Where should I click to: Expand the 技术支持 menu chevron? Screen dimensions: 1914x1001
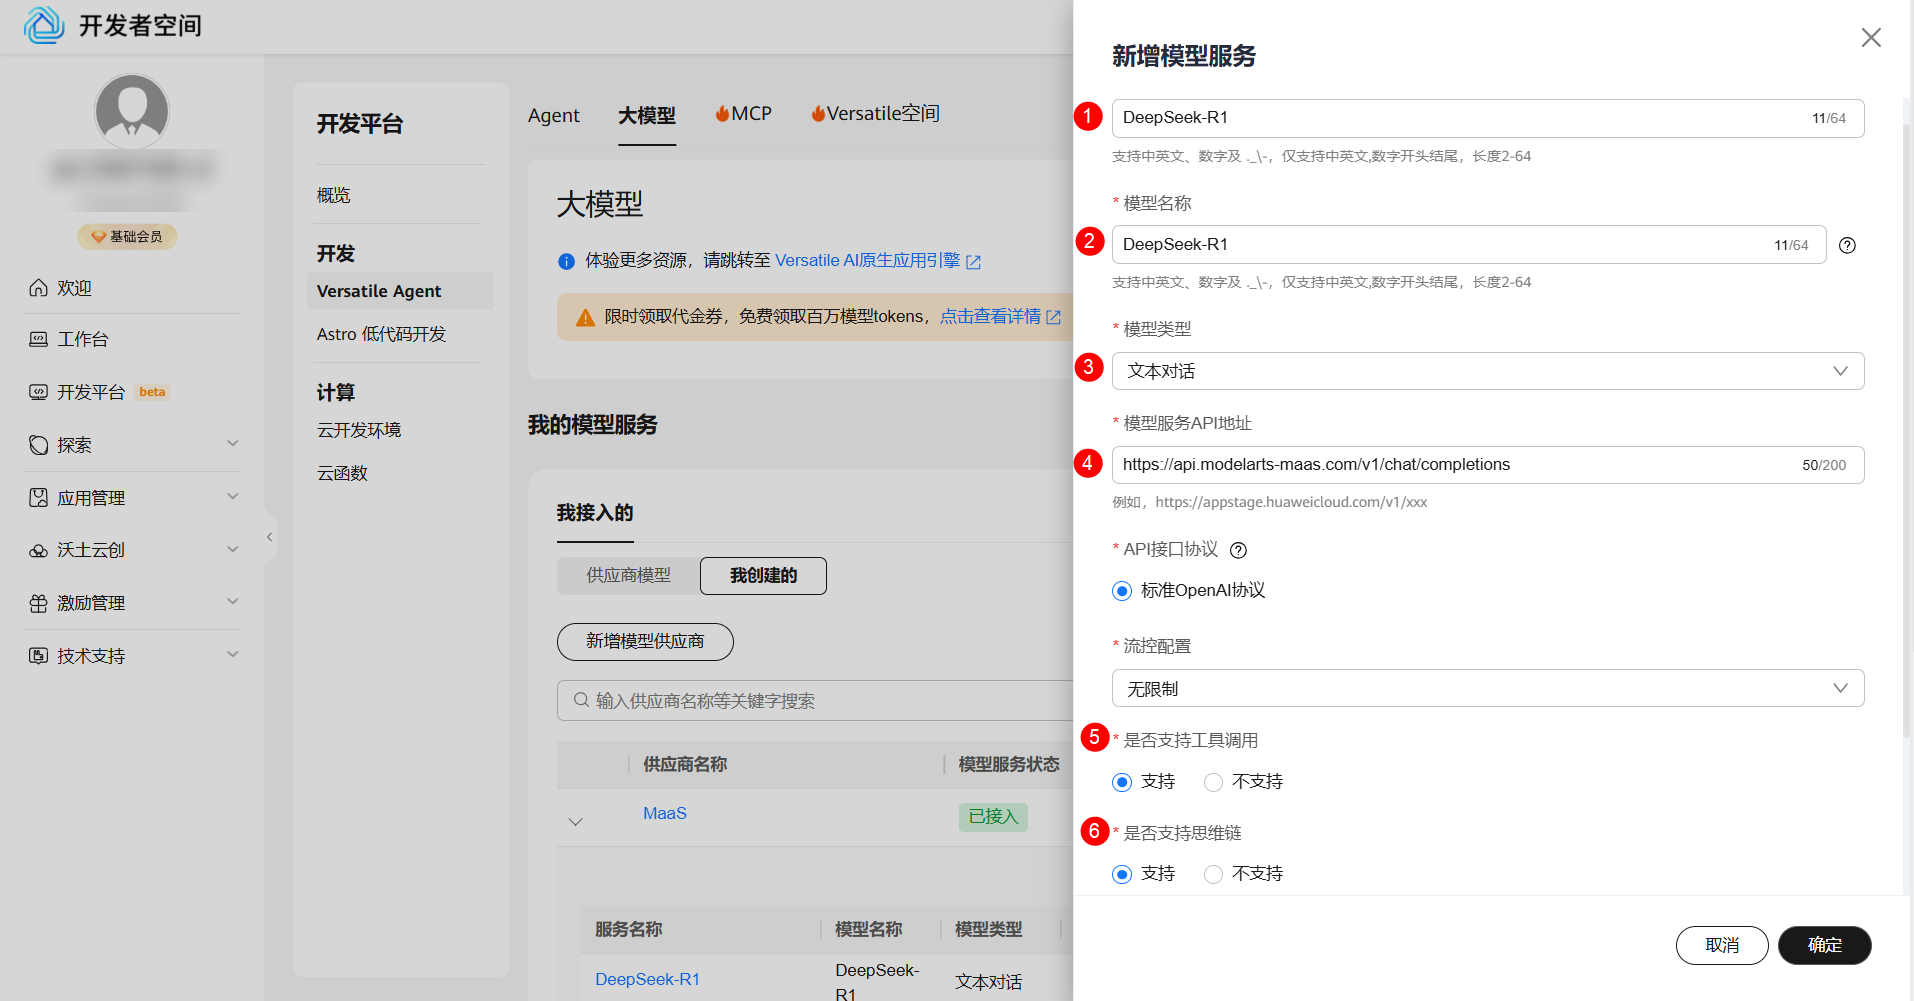click(x=233, y=654)
